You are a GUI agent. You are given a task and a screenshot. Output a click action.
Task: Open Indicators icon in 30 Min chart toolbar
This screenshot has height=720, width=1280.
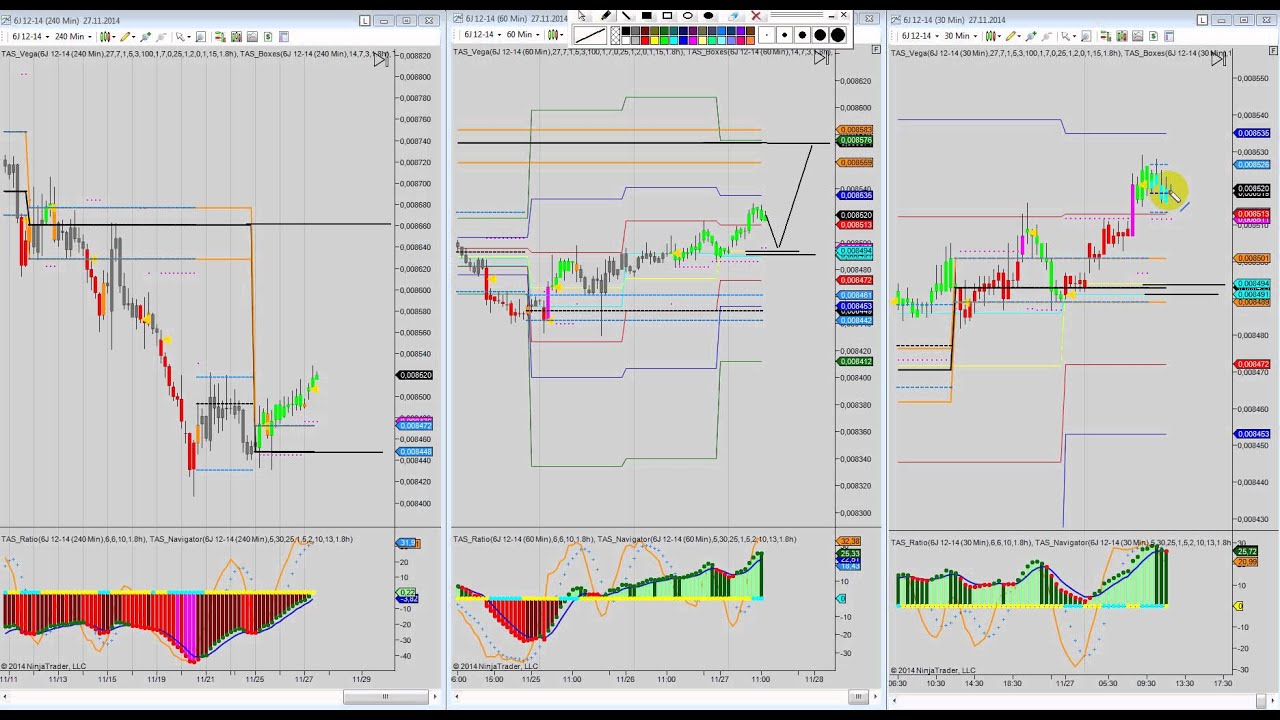1122,36
